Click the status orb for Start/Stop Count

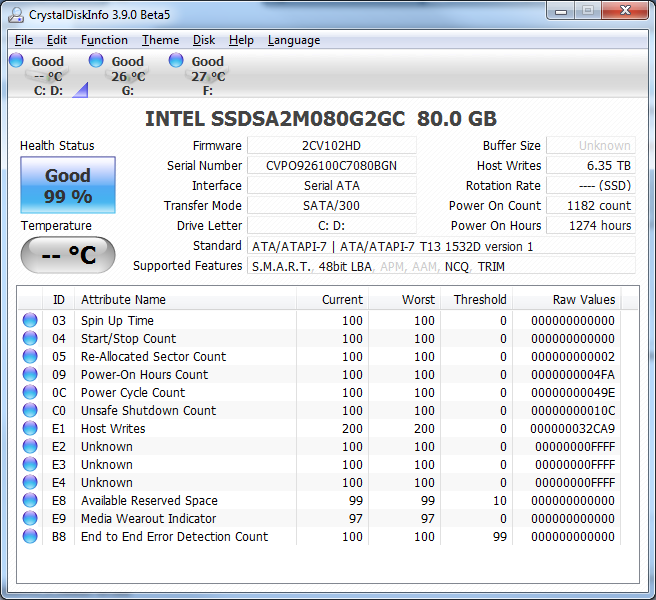pyautogui.click(x=30, y=338)
